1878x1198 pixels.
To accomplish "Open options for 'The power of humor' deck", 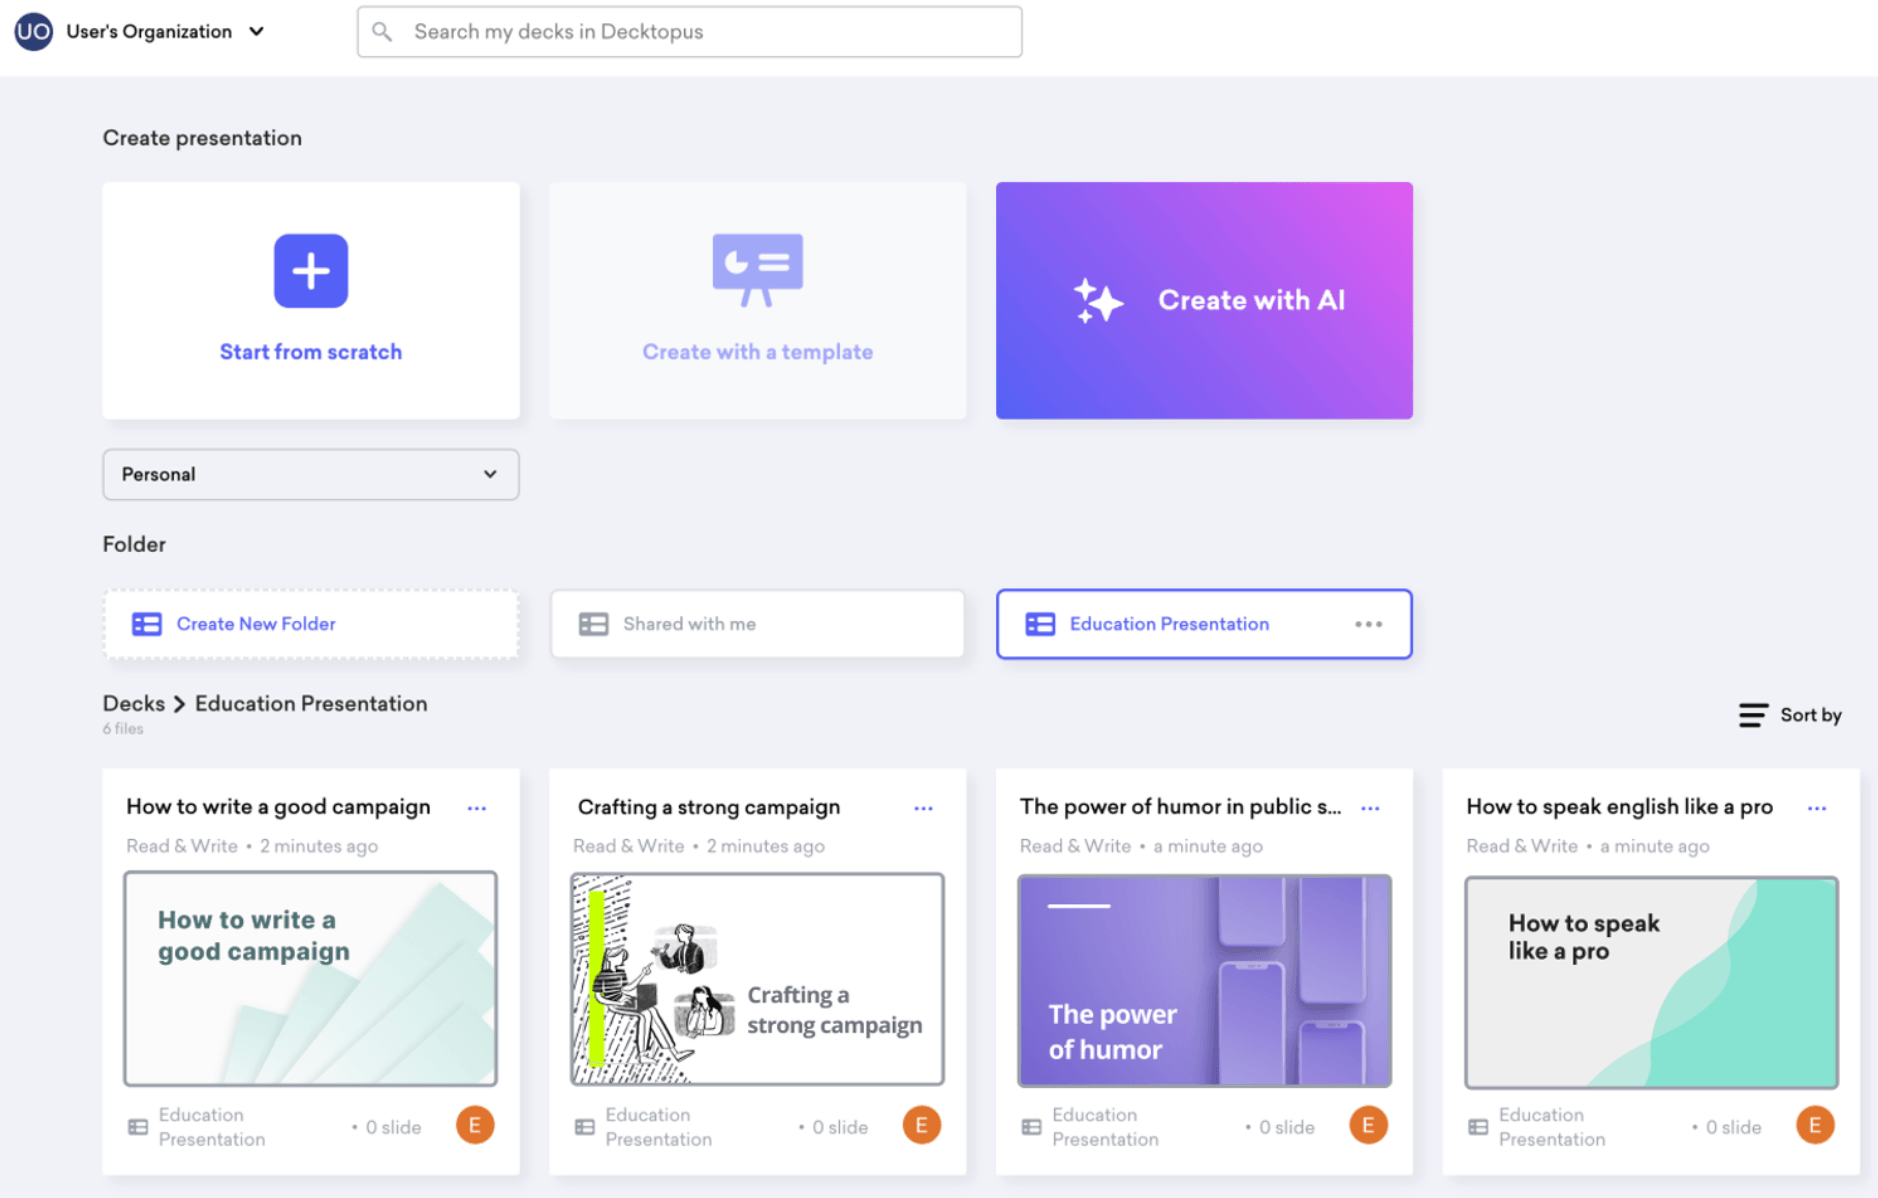I will click(1370, 808).
